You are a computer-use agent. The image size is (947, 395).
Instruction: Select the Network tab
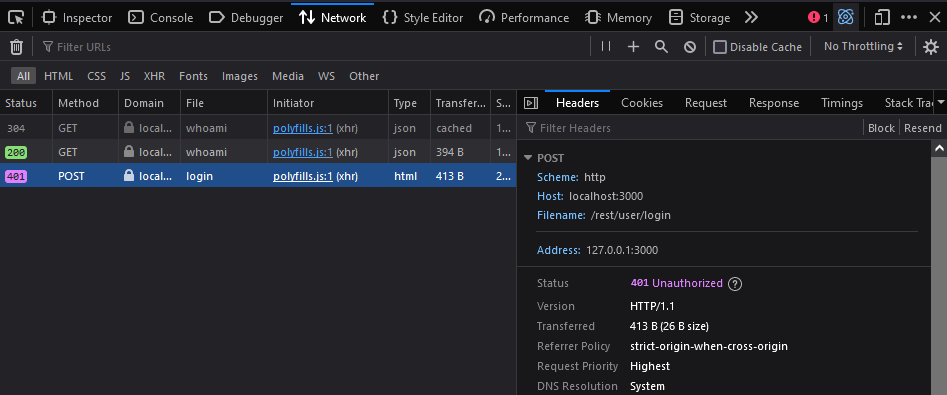point(333,18)
